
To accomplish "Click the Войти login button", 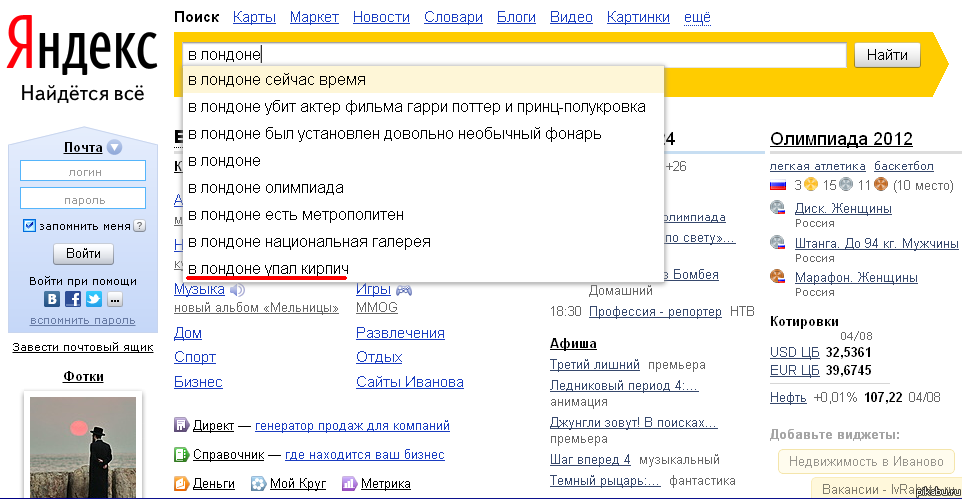I will tap(83, 253).
